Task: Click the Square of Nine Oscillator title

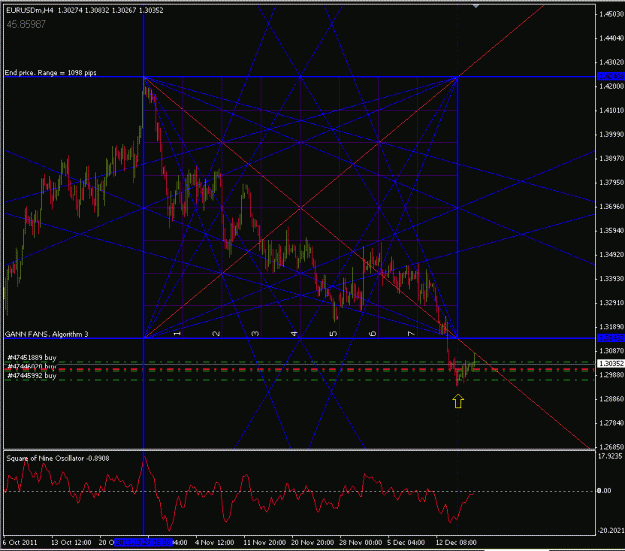Action: coord(58,459)
